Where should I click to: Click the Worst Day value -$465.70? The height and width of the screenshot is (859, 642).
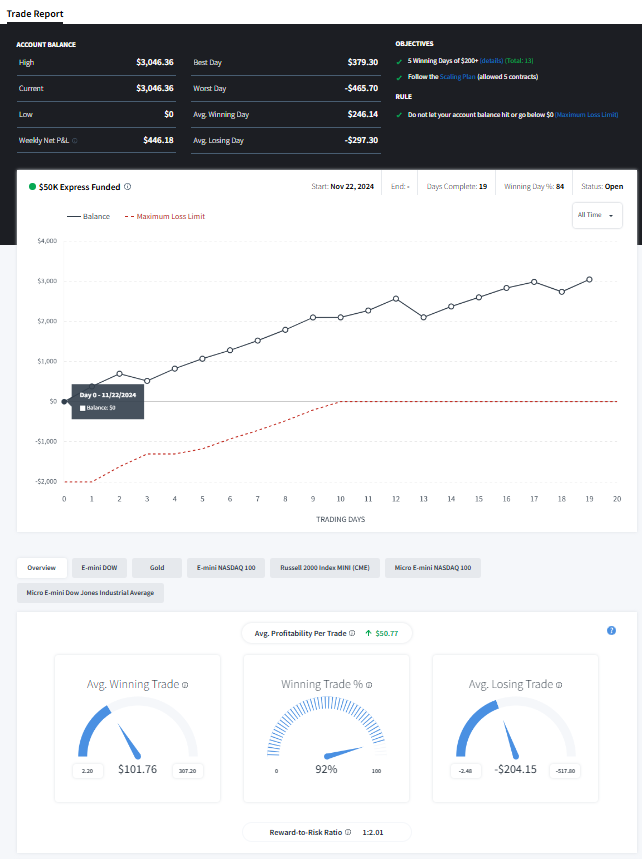[x=361, y=88]
